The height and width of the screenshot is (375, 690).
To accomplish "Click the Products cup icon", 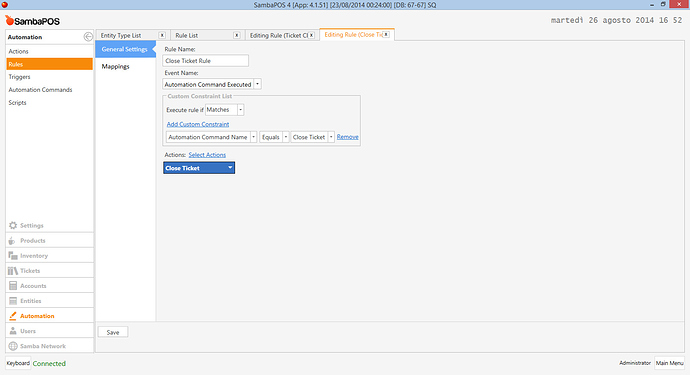I will click(x=12, y=241).
